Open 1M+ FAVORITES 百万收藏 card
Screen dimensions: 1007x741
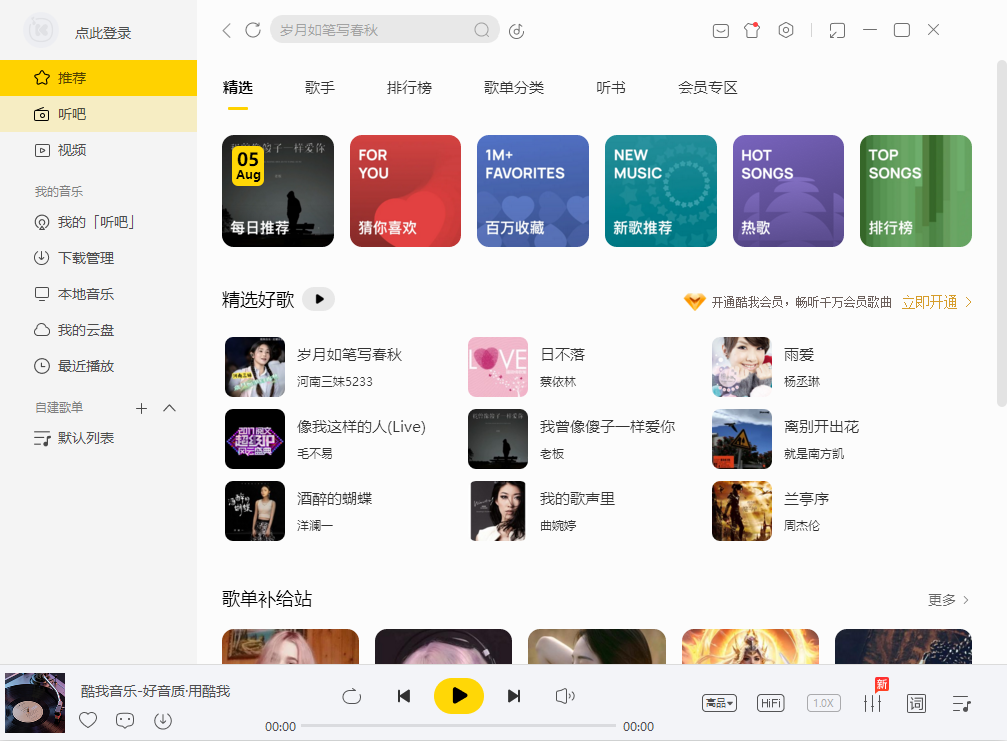tap(533, 191)
